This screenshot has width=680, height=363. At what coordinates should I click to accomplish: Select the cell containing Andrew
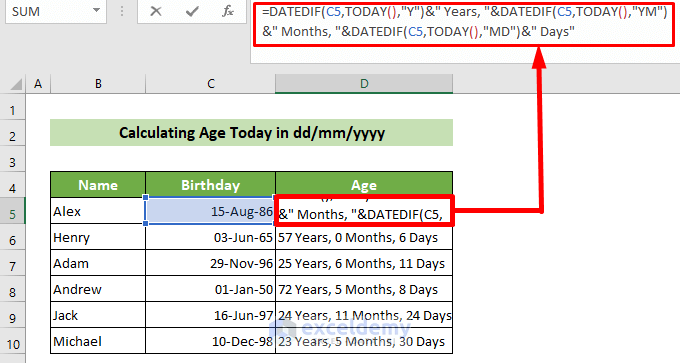point(98,289)
